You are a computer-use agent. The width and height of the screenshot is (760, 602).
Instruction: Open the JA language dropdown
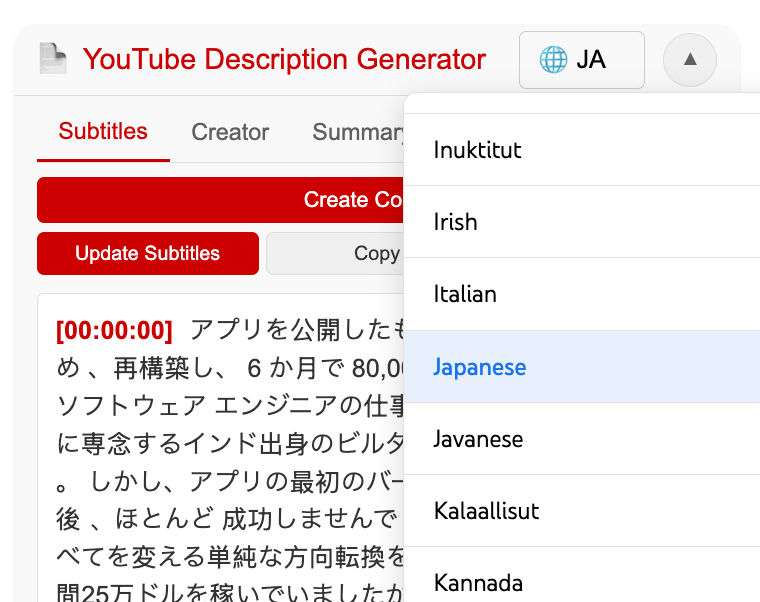point(582,60)
